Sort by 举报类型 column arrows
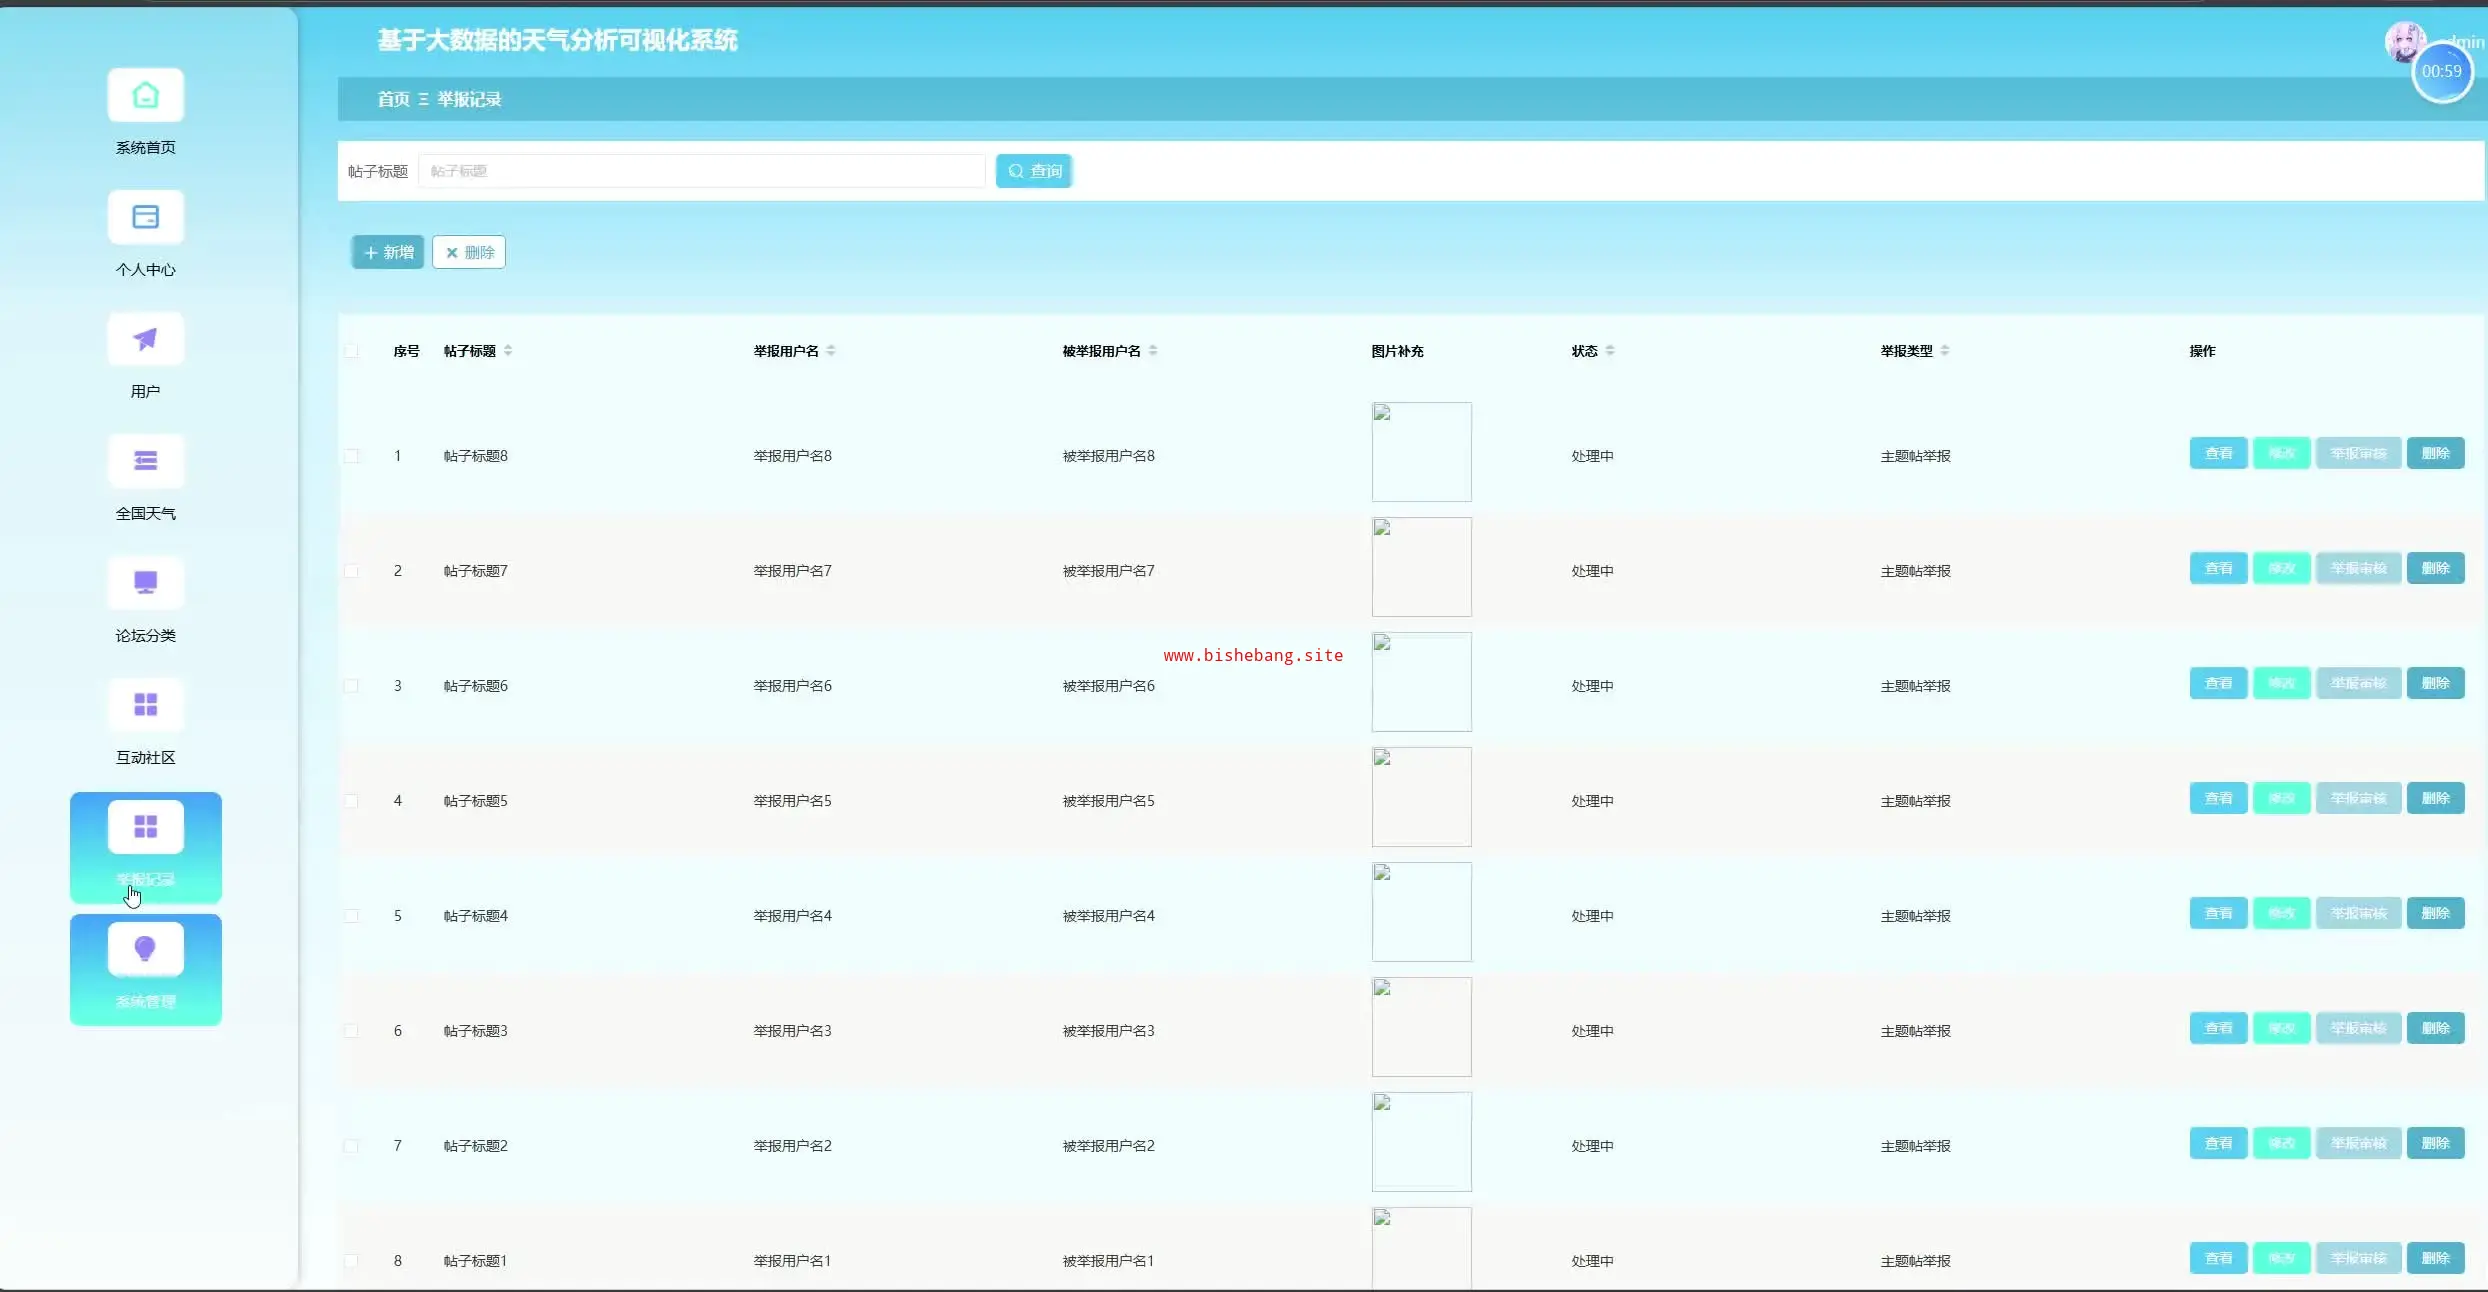The image size is (2488, 1292). [1945, 351]
